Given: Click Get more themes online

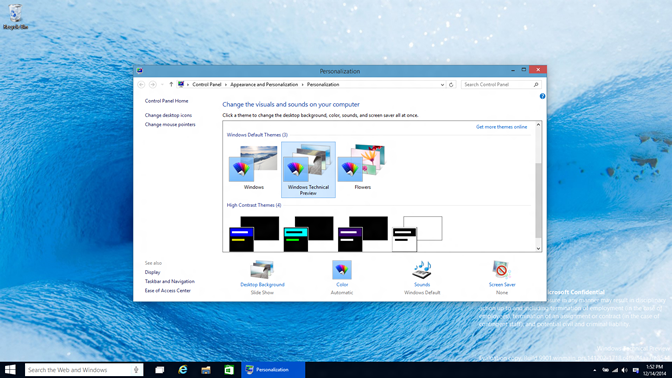Looking at the screenshot, I should [x=501, y=127].
